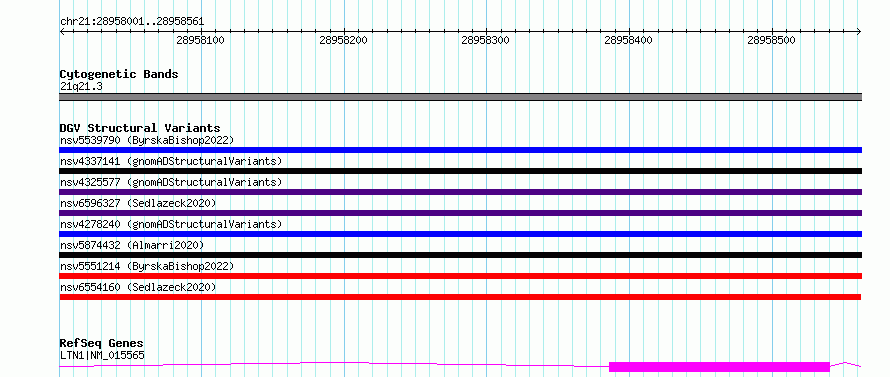Click ruler position 28958400
The height and width of the screenshot is (377, 890).
(x=628, y=40)
